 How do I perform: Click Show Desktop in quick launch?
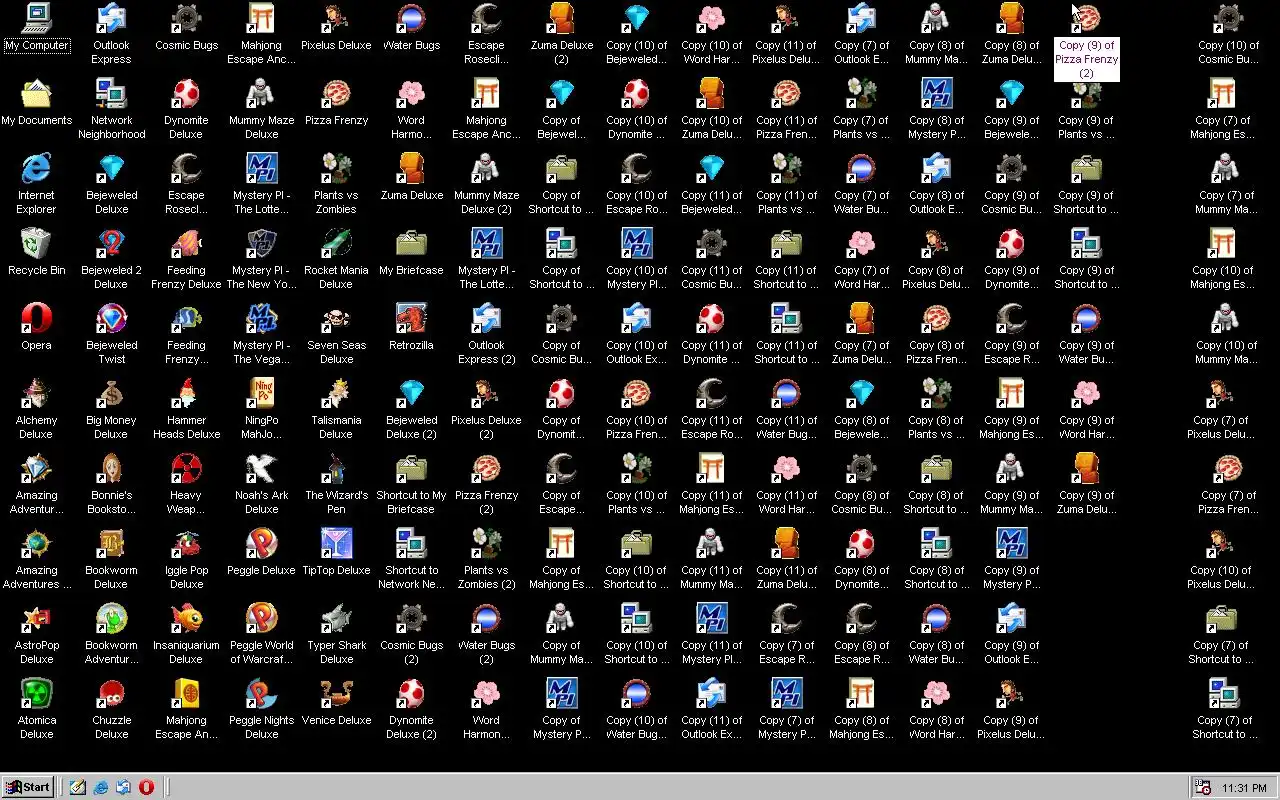78,787
